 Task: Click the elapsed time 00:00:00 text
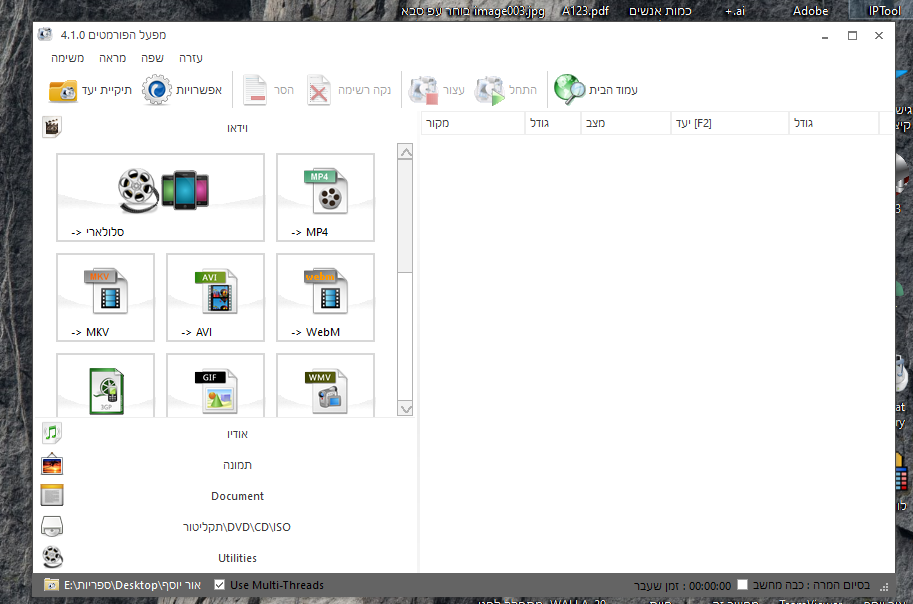tap(709, 585)
